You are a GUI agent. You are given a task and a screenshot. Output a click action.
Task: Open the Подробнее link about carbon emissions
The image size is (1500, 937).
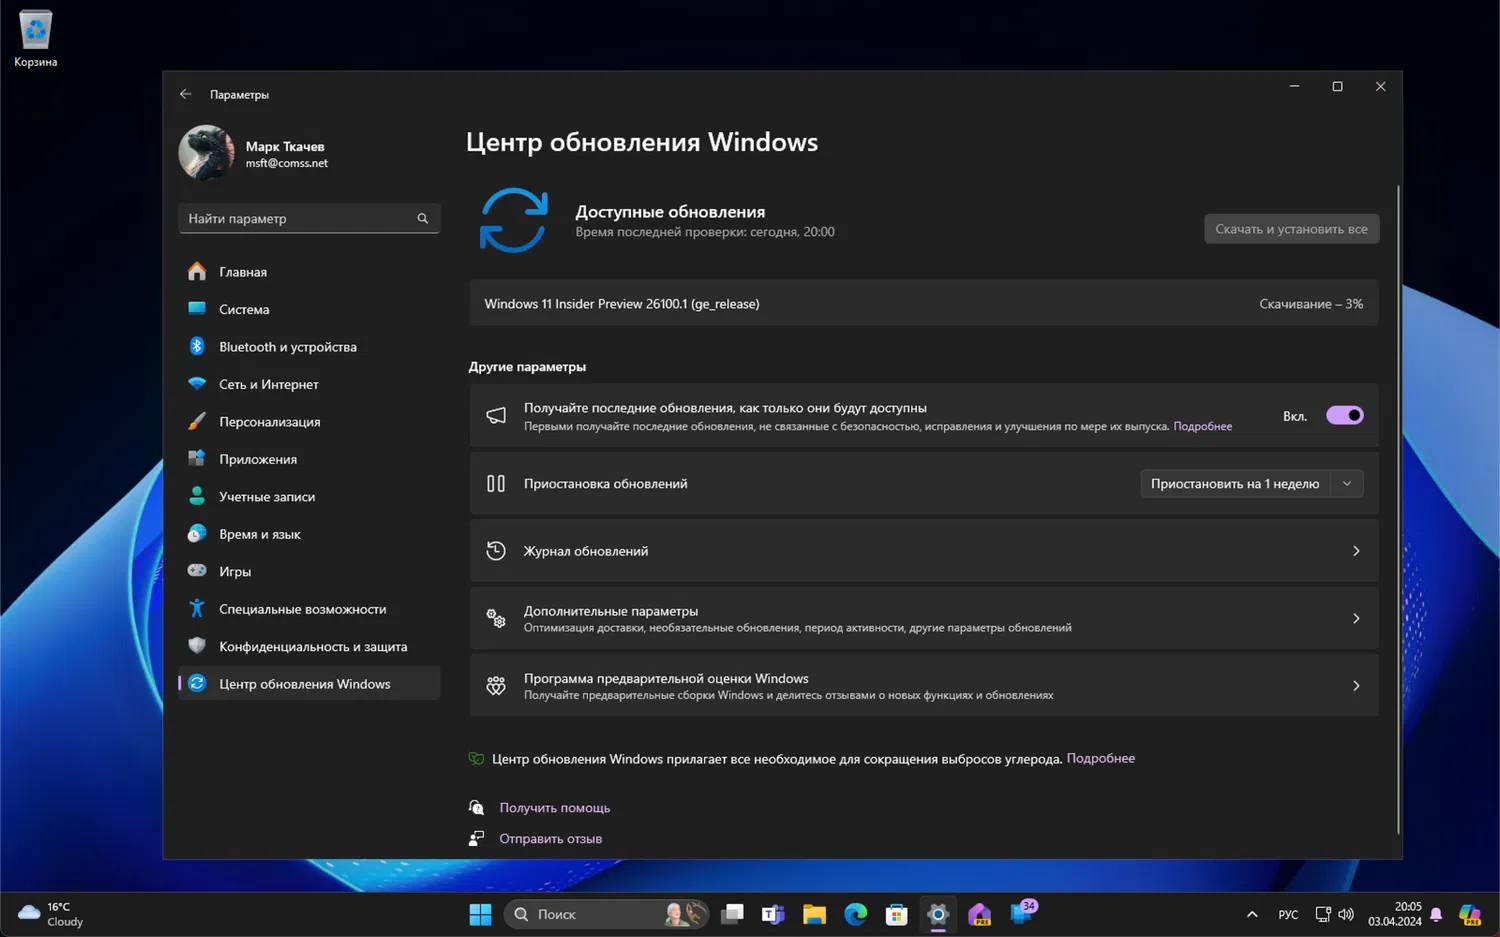[1100, 758]
